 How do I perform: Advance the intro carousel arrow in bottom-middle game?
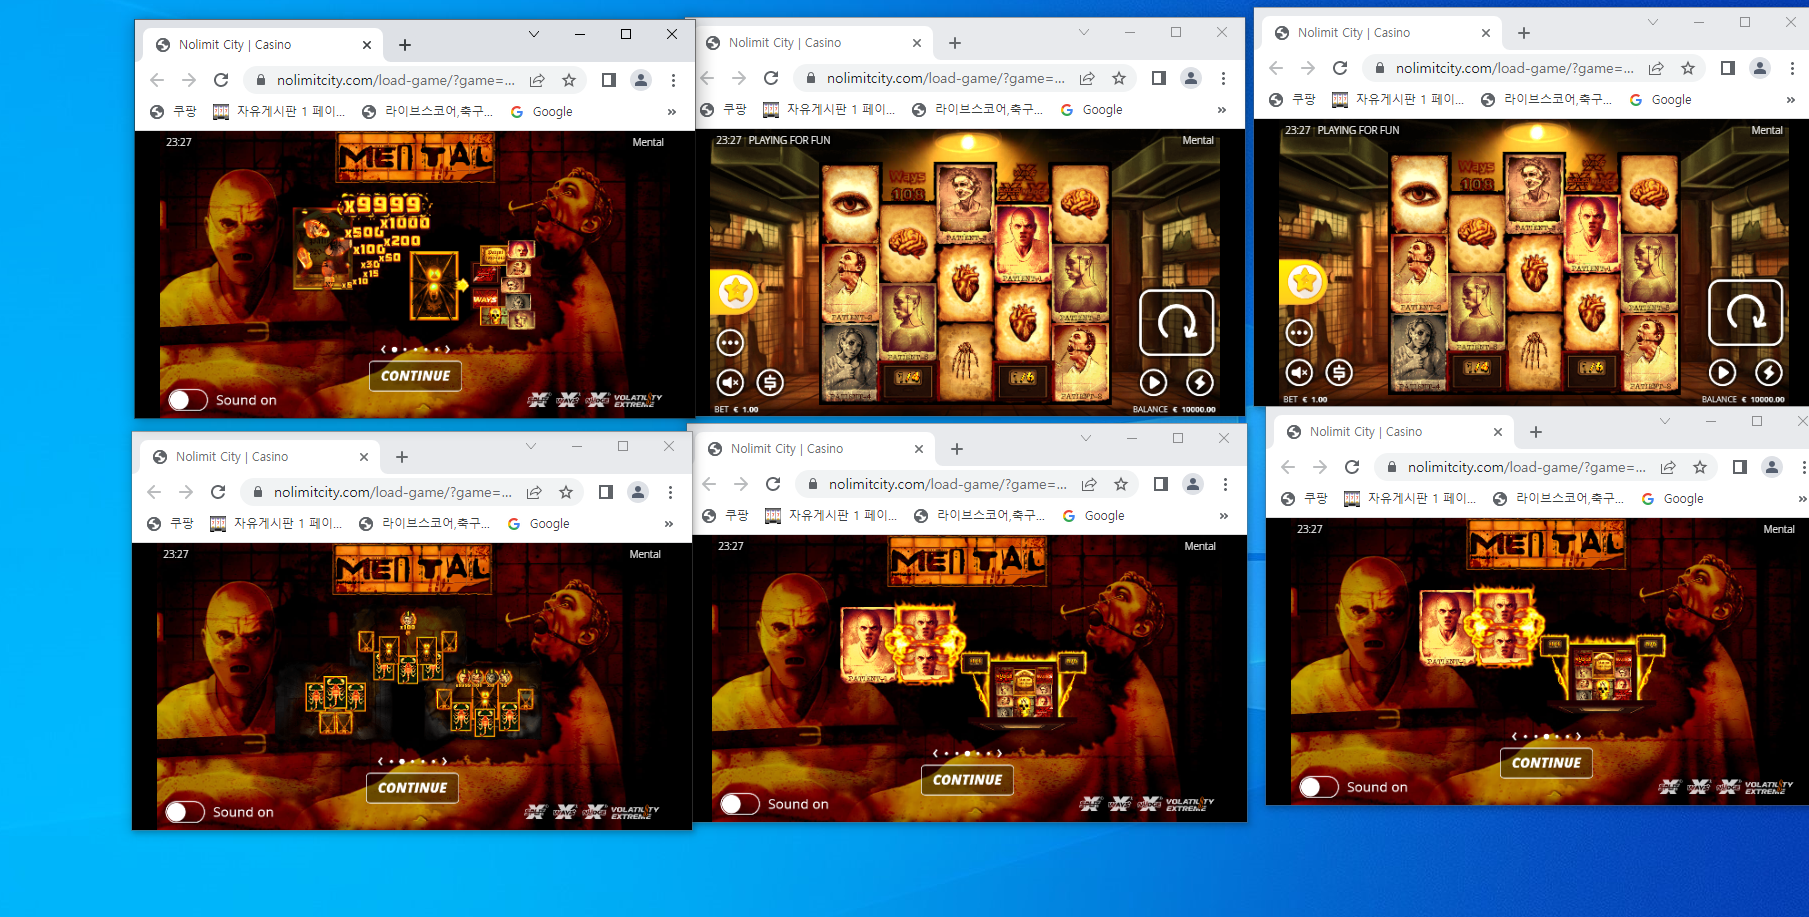pyautogui.click(x=1000, y=754)
